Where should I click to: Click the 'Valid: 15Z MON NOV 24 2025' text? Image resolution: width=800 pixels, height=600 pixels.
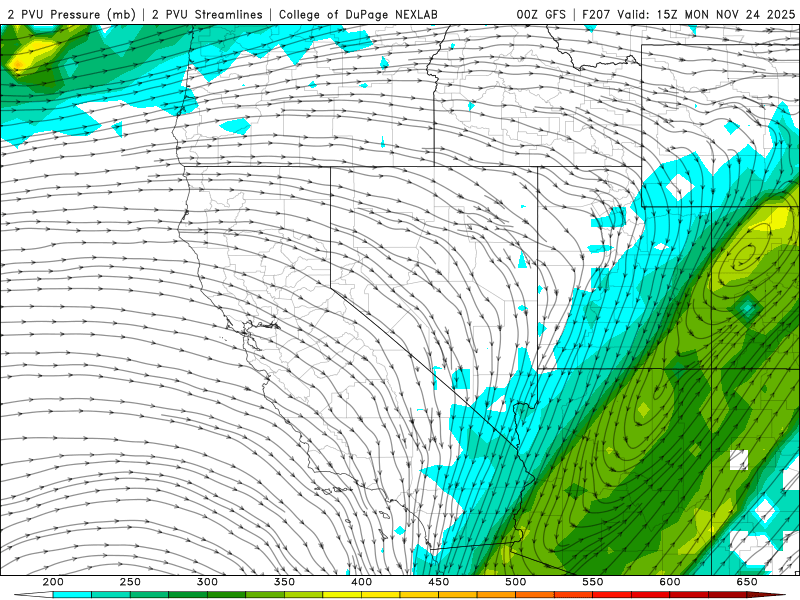(x=706, y=14)
